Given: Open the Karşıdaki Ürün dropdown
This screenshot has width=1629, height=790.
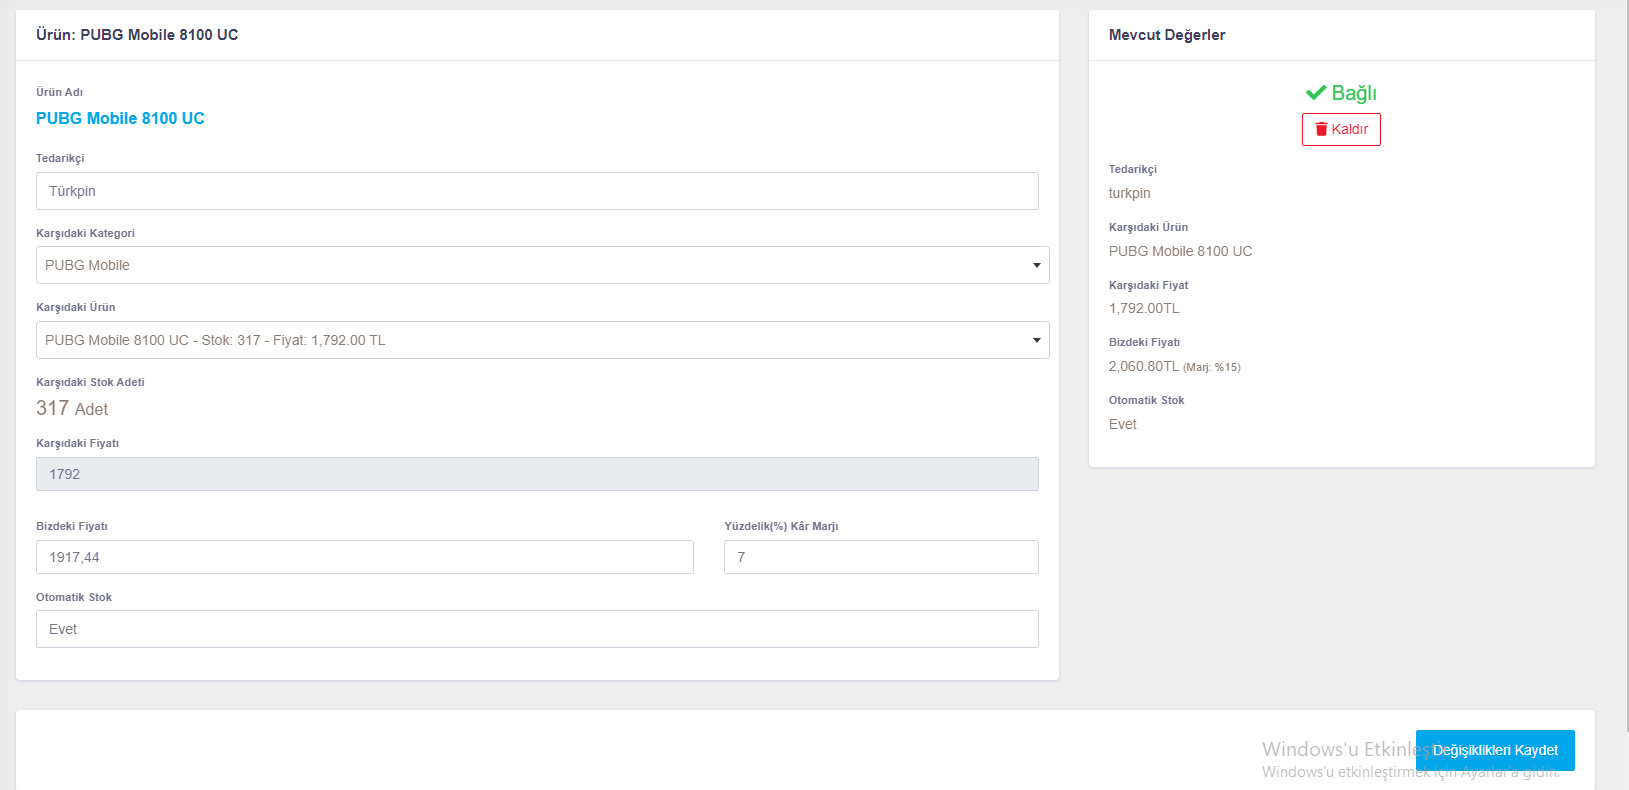Looking at the screenshot, I should click(542, 340).
